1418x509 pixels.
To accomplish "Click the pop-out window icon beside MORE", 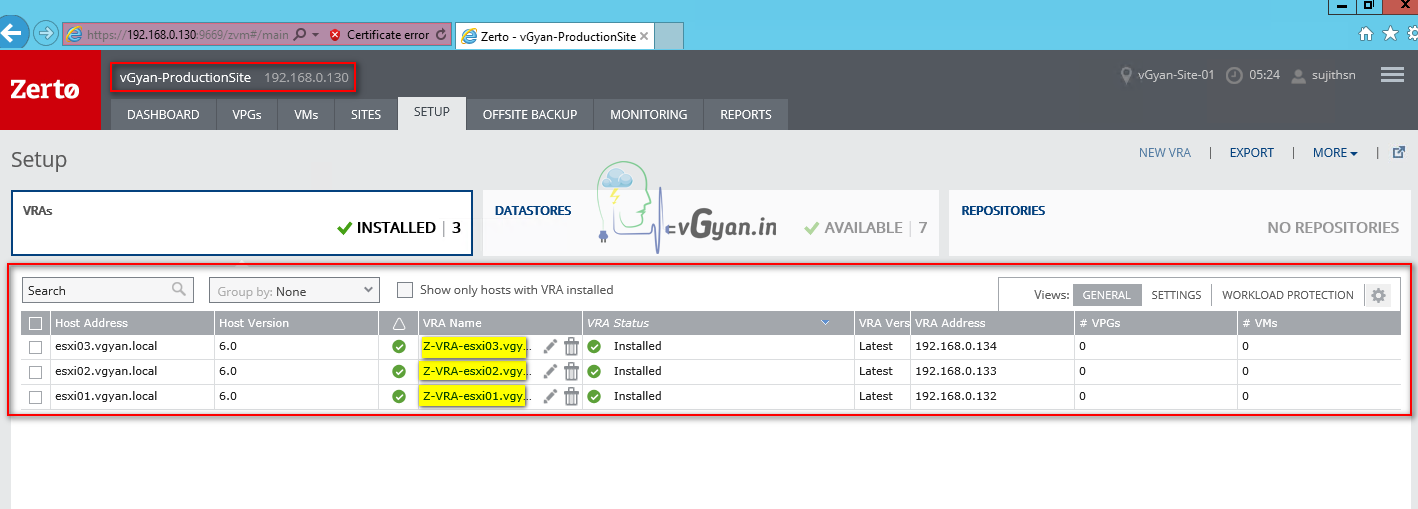I will (1399, 153).
